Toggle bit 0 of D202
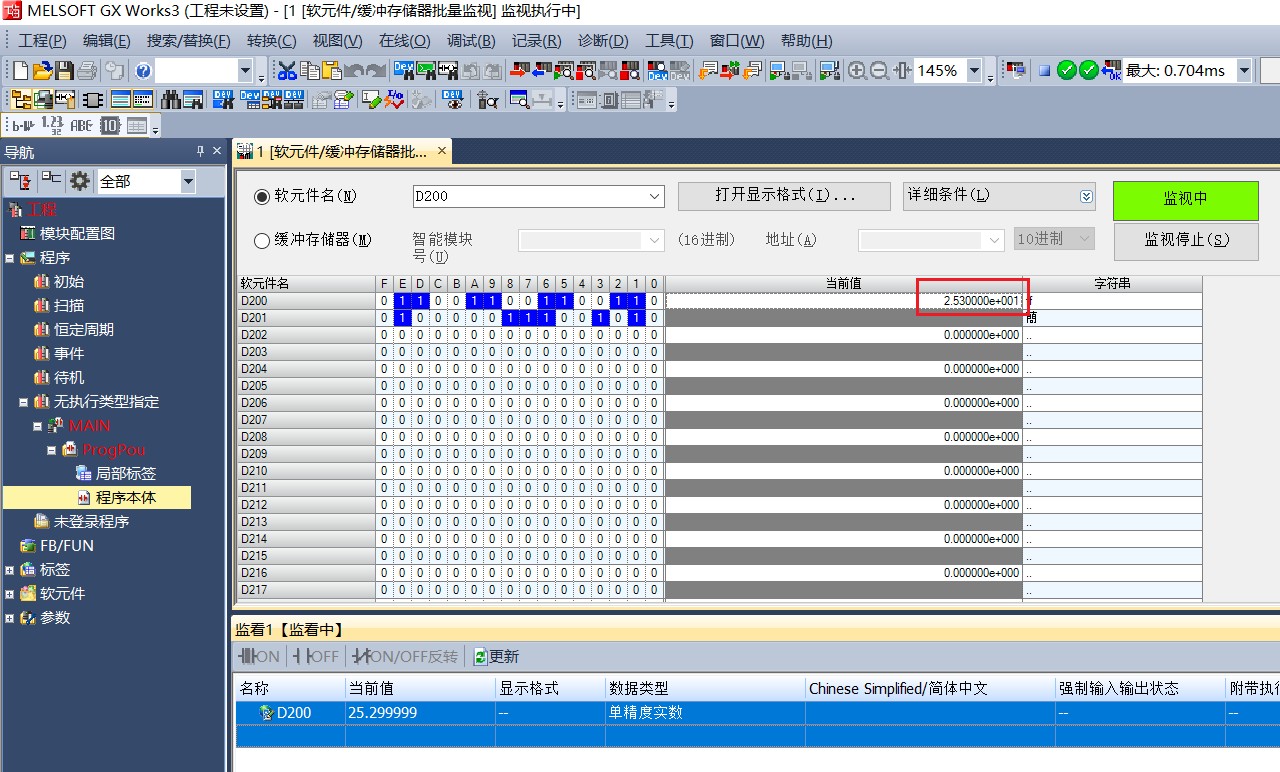This screenshot has height=772, width=1280. coord(654,335)
